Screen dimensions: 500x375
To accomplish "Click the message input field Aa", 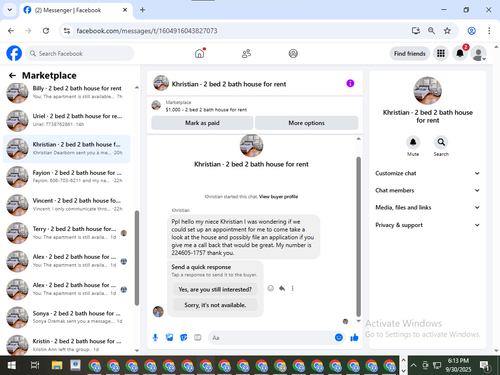I will point(271,338).
